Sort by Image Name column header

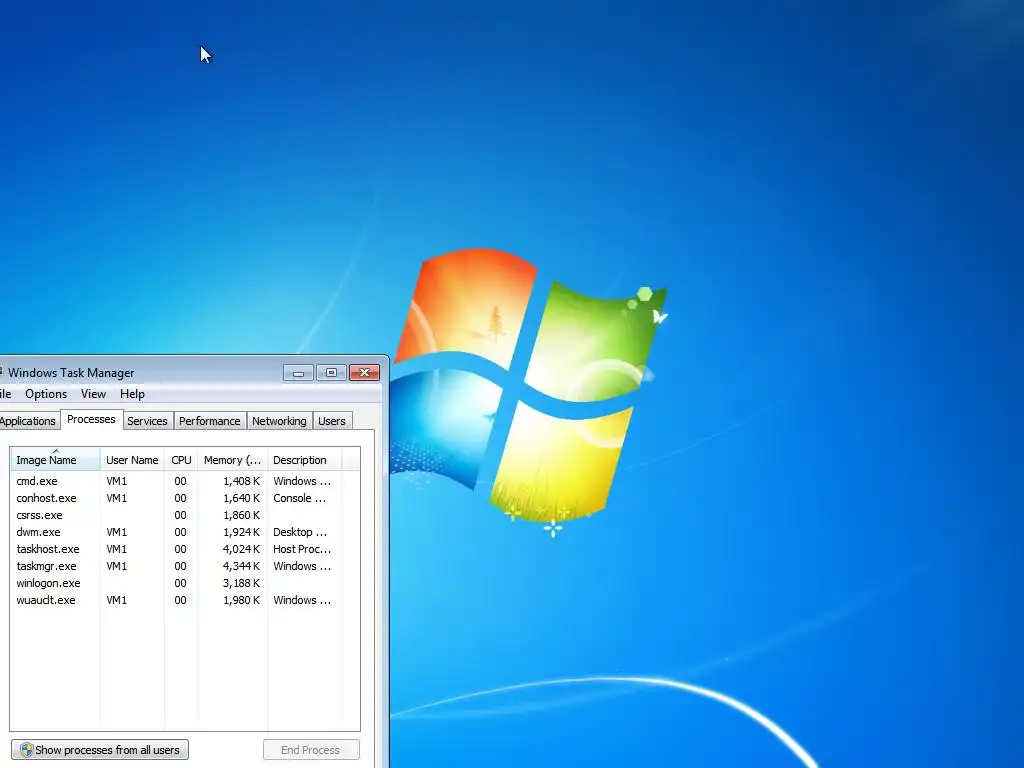pyautogui.click(x=55, y=460)
